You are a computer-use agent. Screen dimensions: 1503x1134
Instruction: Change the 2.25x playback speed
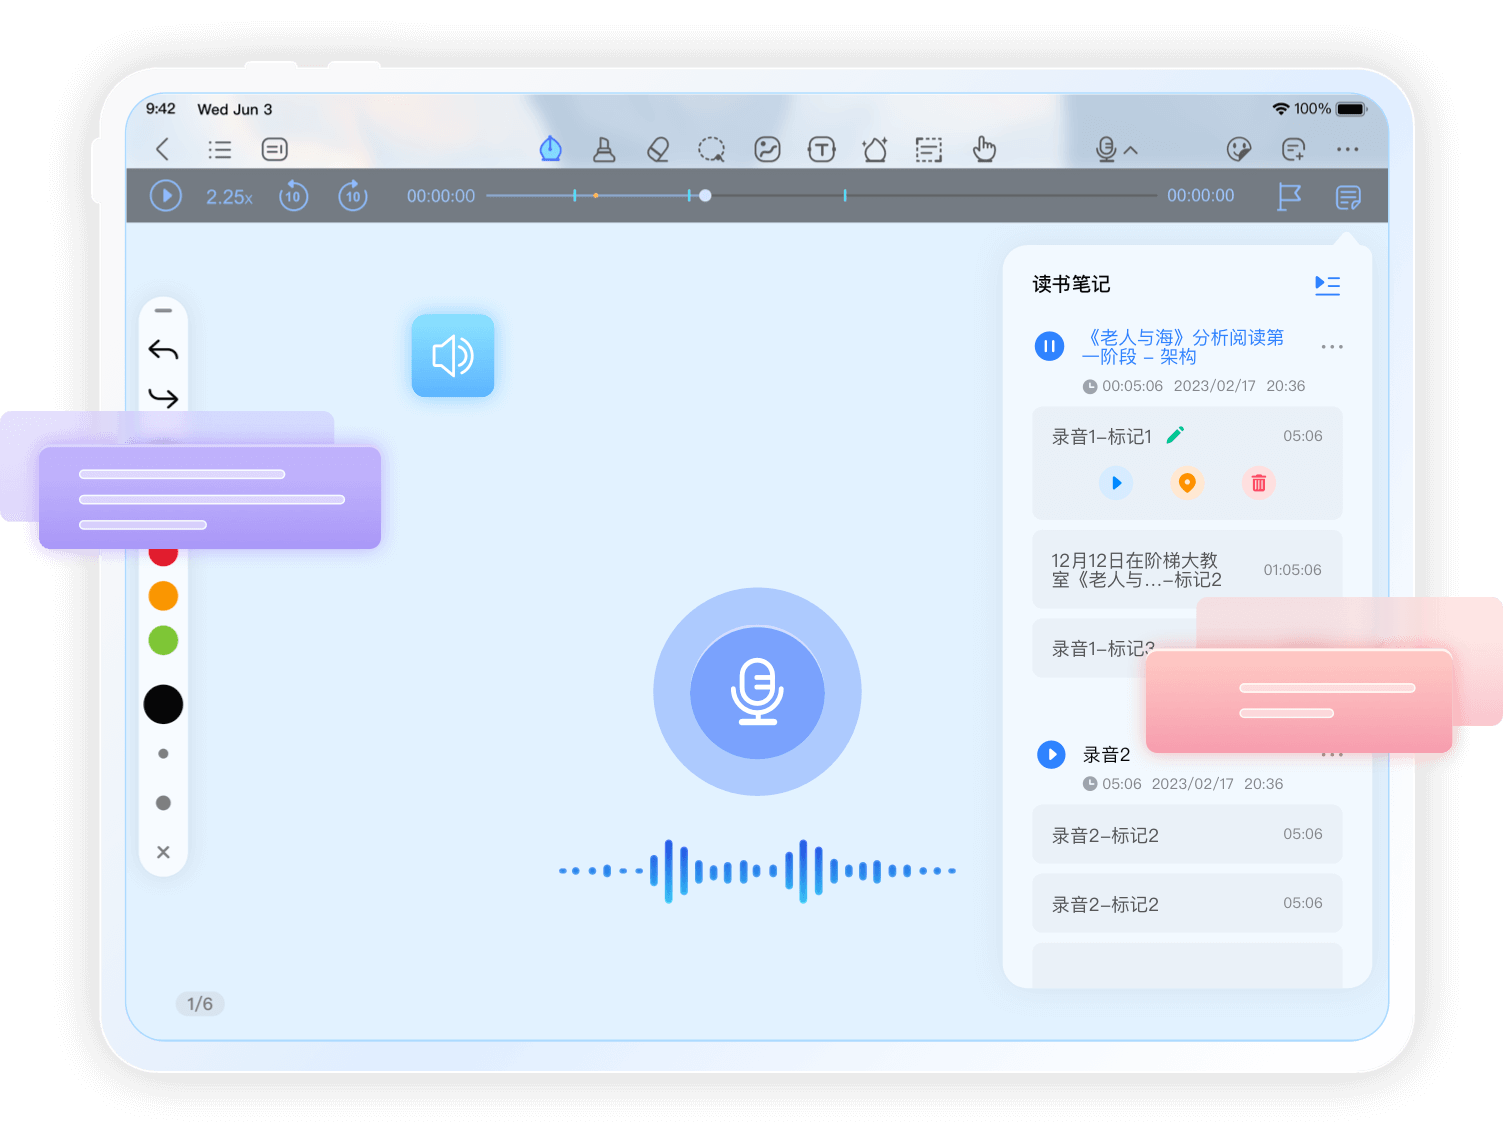[x=229, y=197]
